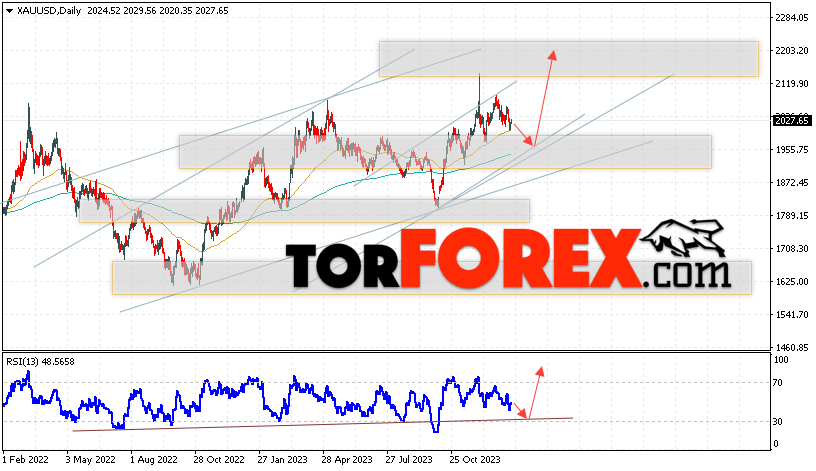Screen dimensions: 816x471
Task: Click the 1789.15 price axis label
Action: click(x=792, y=215)
